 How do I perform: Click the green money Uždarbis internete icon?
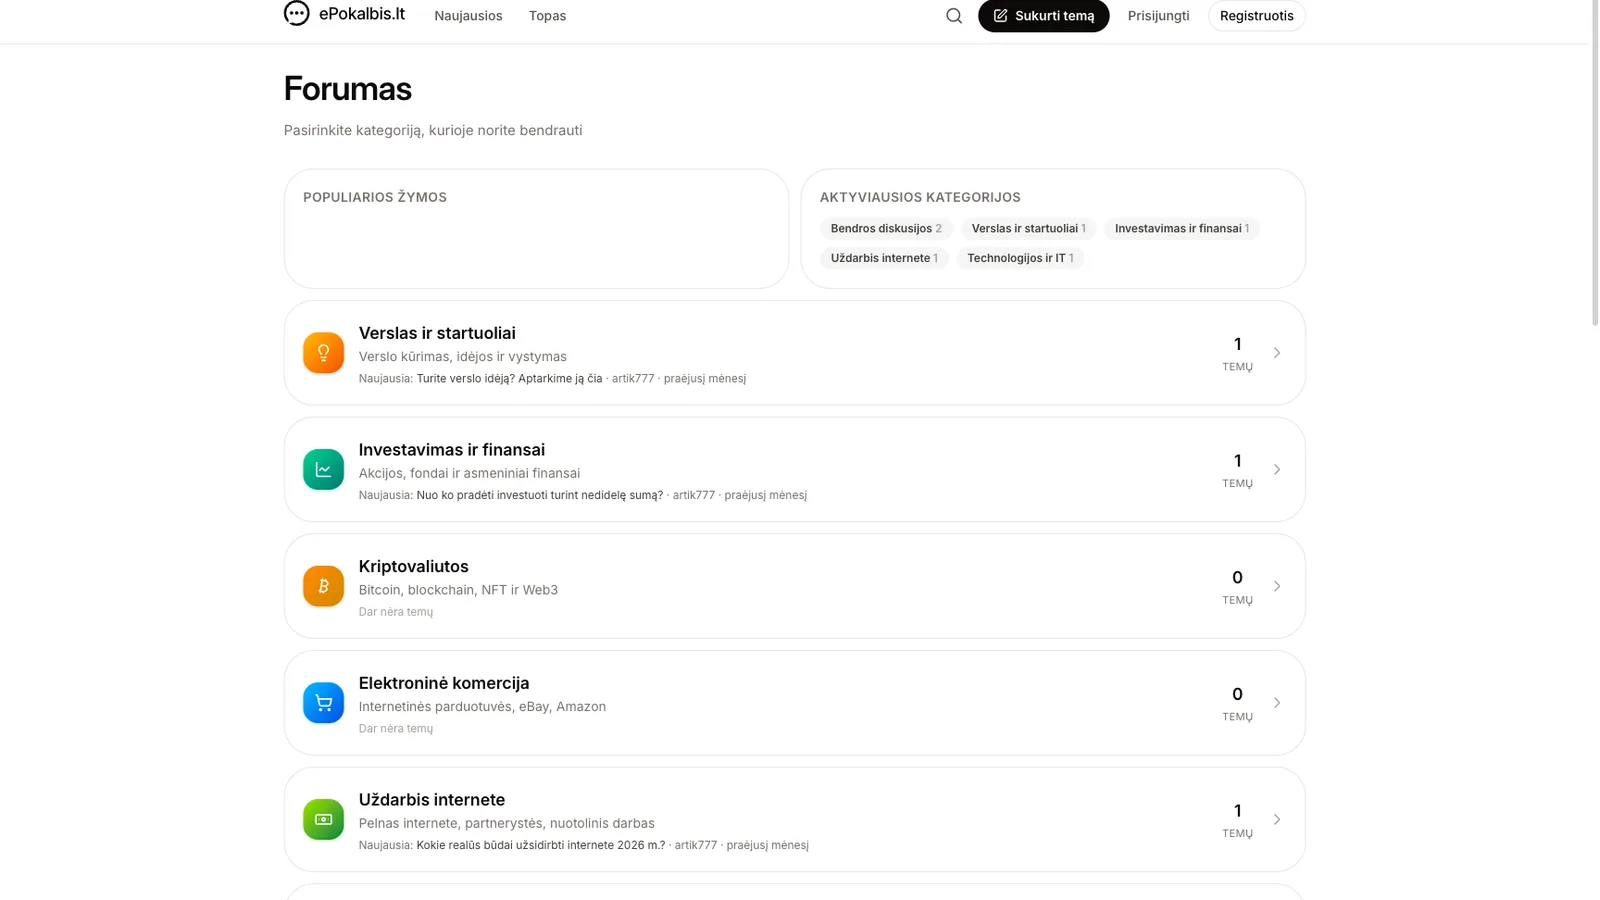pos(323,820)
